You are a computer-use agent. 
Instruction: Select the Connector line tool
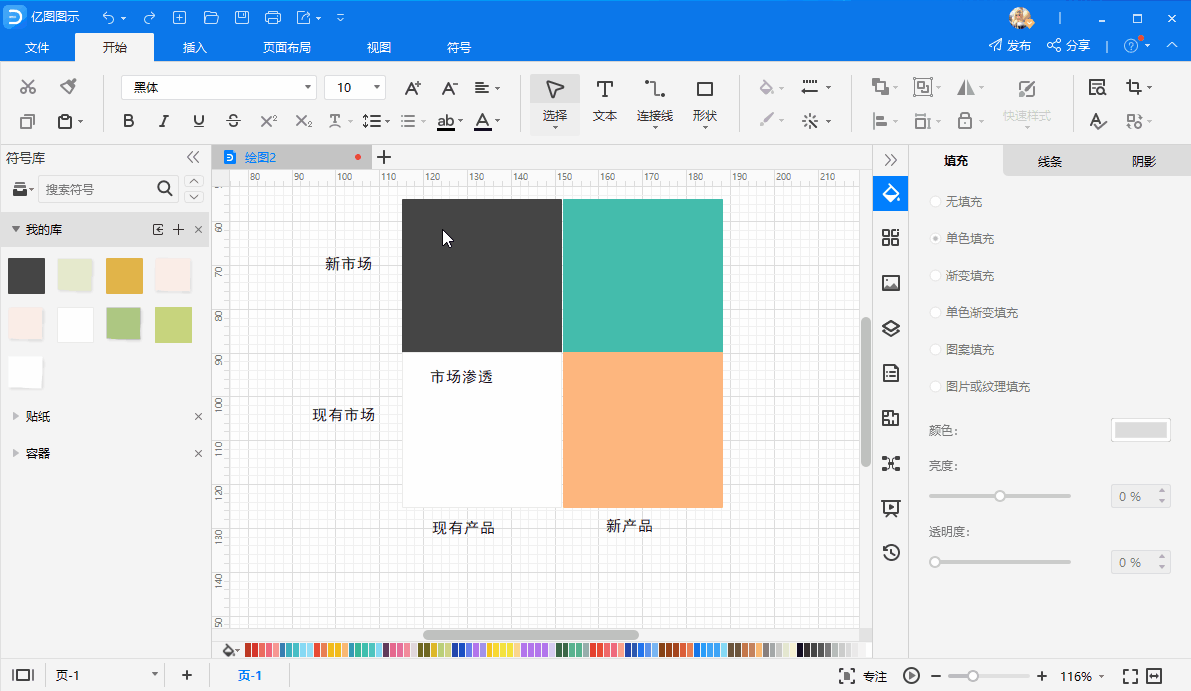point(655,102)
